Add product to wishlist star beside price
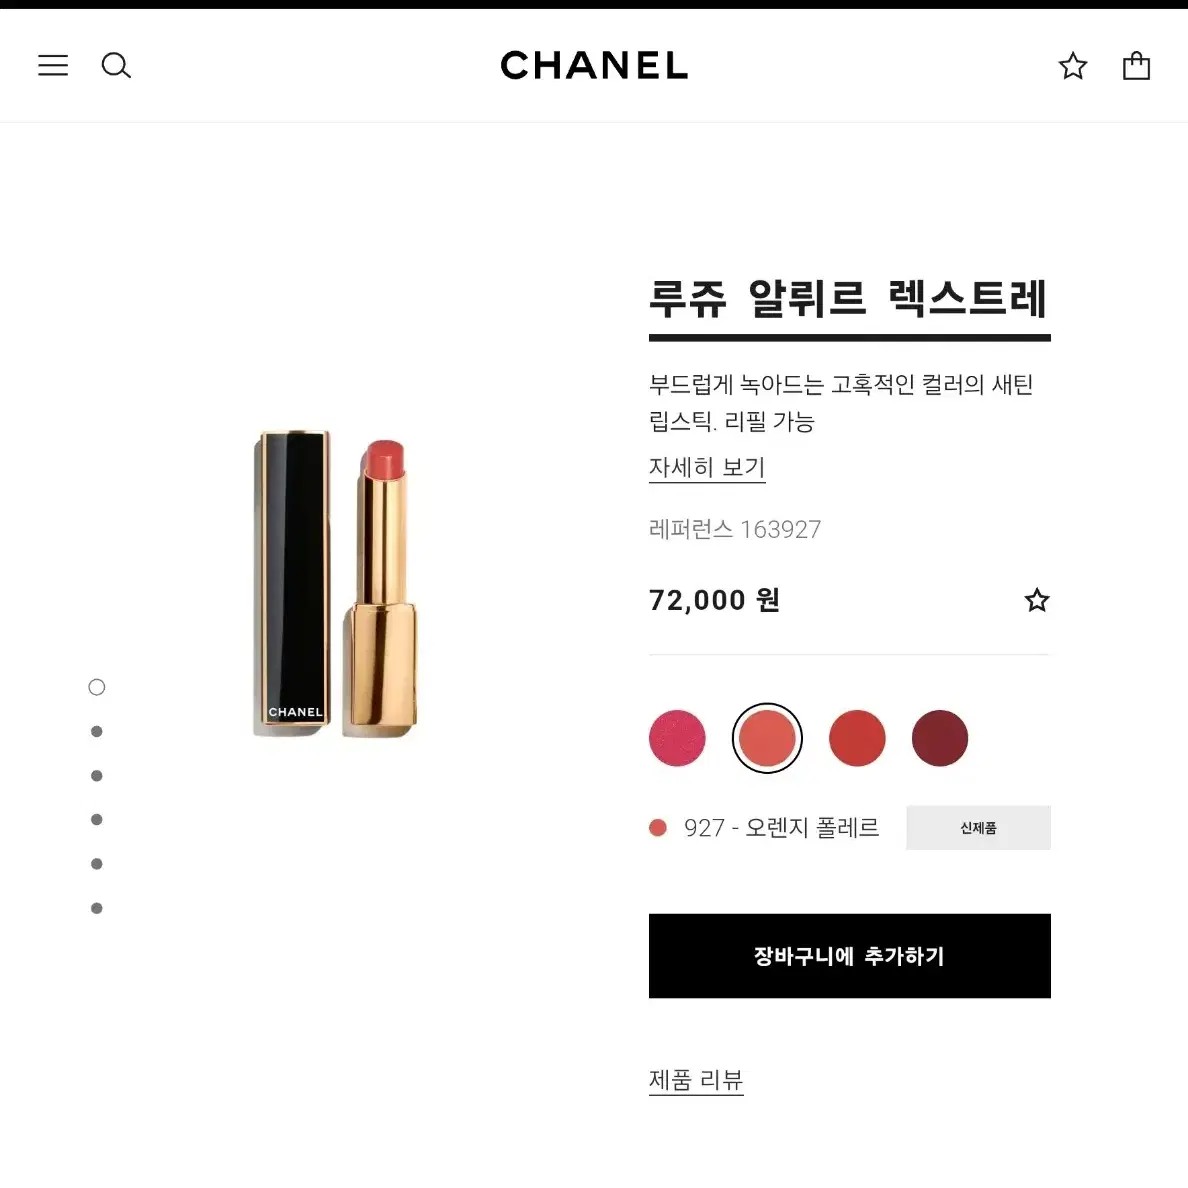This screenshot has height=1188, width=1188. pyautogui.click(x=1036, y=600)
